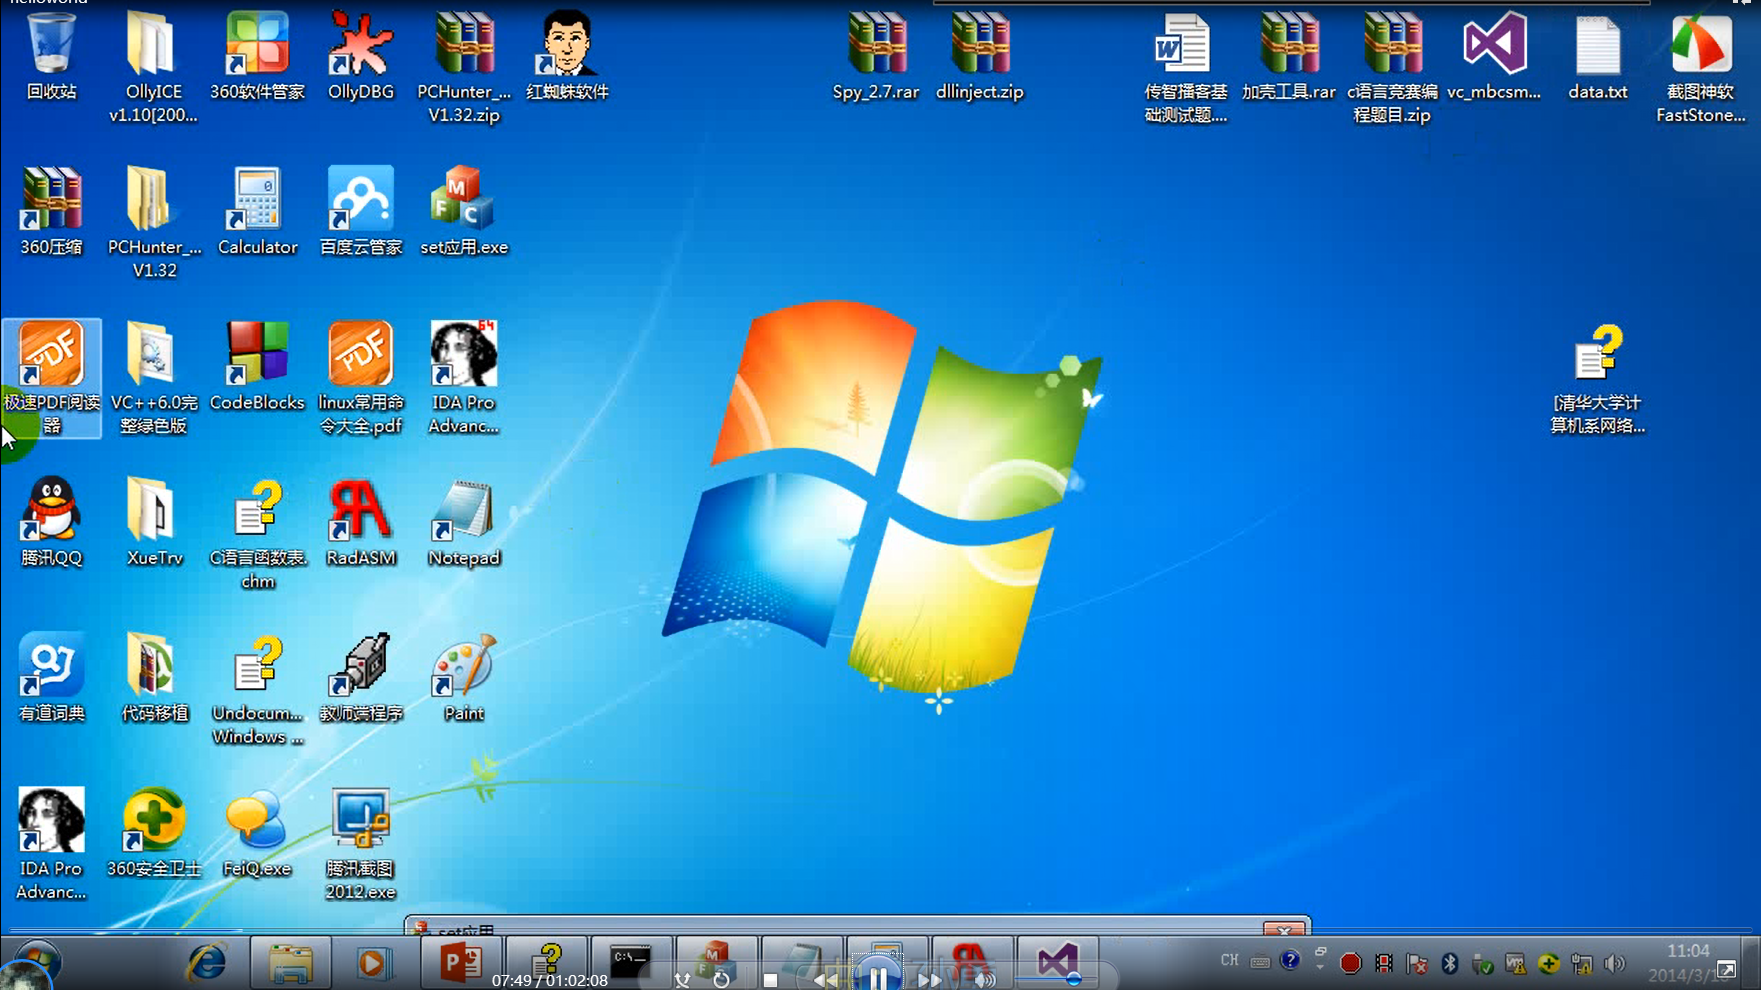Launch the Notepad shortcut
The height and width of the screenshot is (990, 1761).
[464, 522]
